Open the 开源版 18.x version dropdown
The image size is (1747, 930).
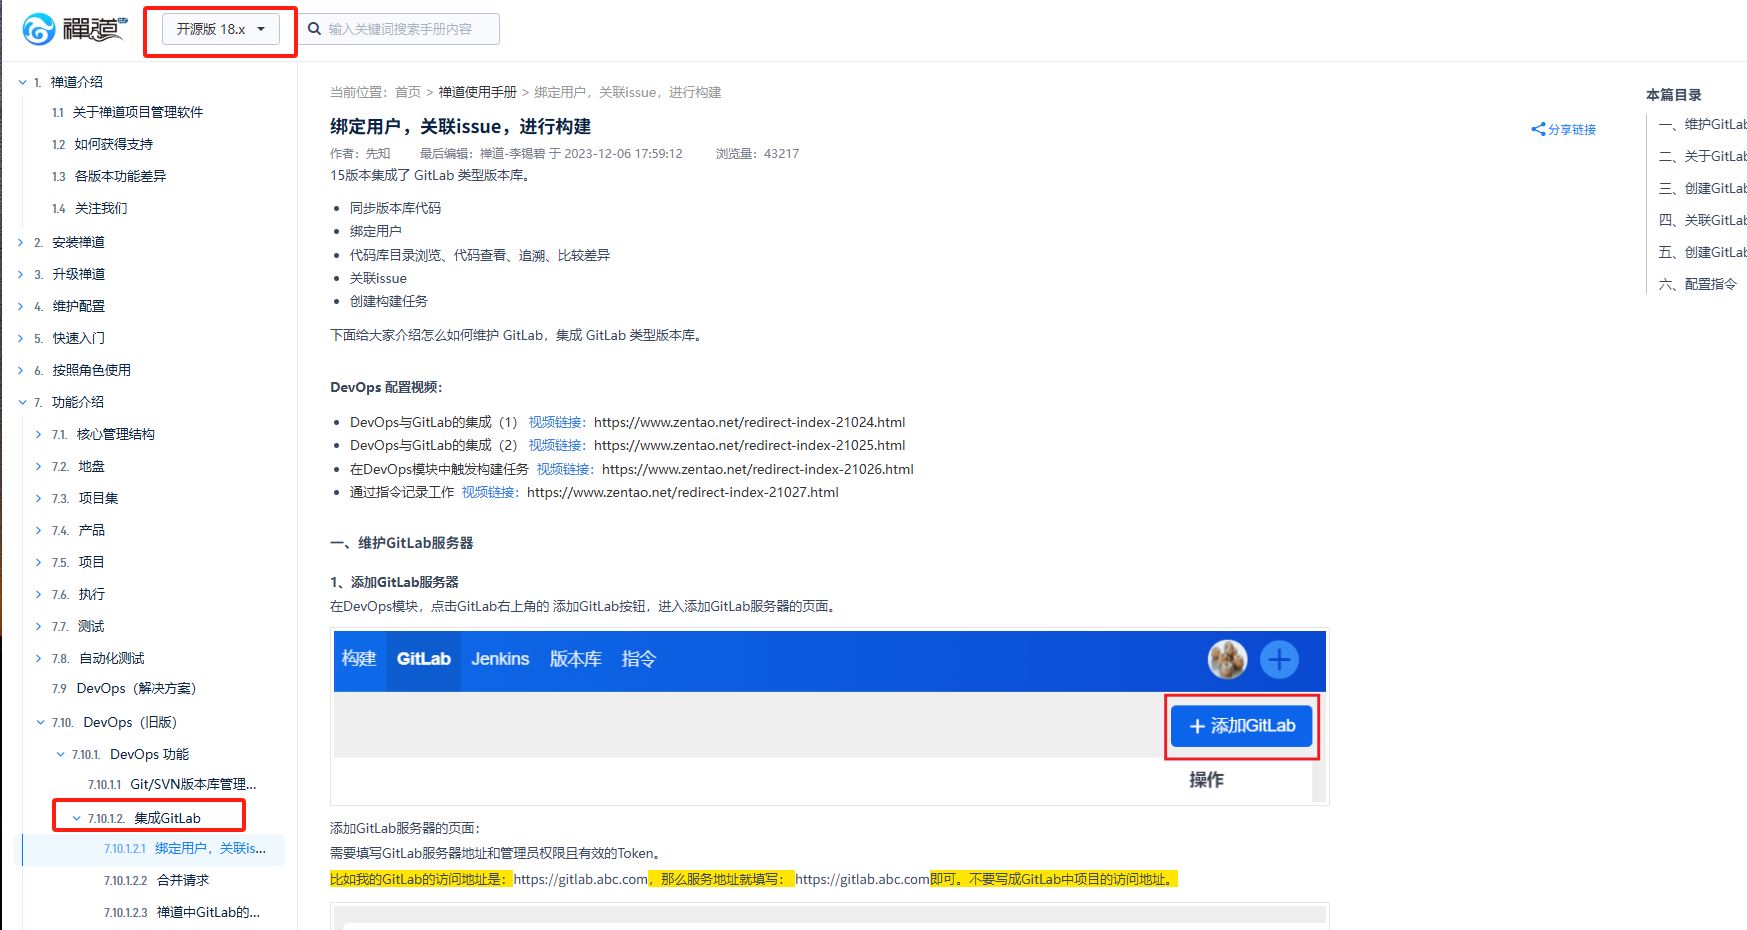point(221,29)
